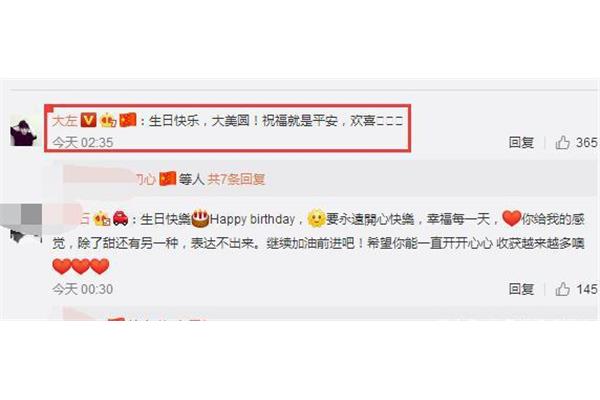Click the smiley sun emoji in comment
Image resolution: width=600 pixels, height=400 pixels.
316,219
